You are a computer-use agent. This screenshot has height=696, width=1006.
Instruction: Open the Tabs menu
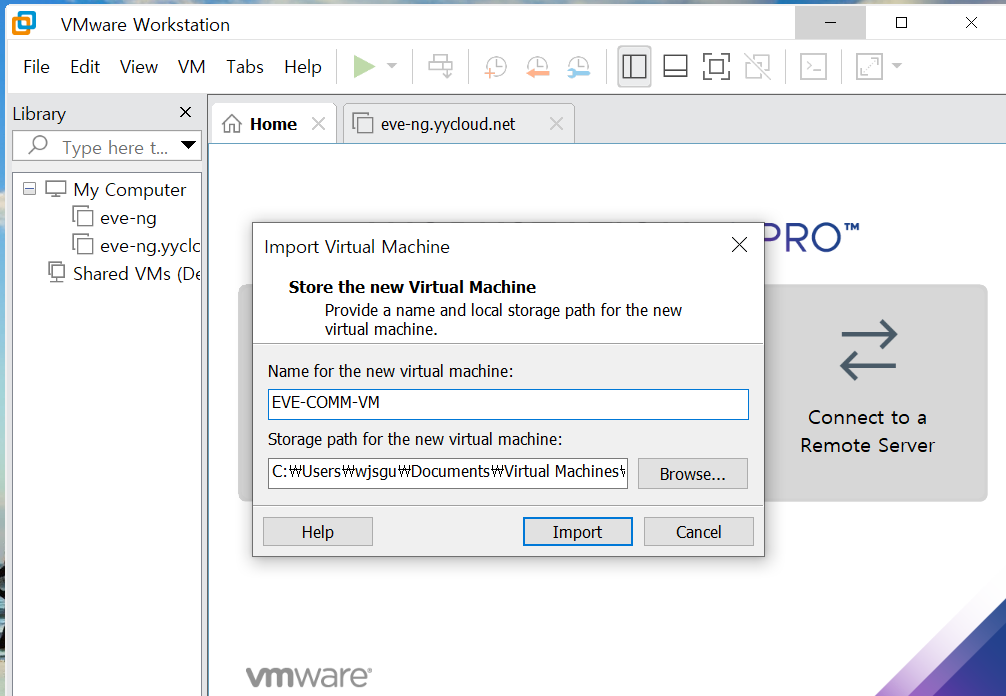pyautogui.click(x=244, y=67)
